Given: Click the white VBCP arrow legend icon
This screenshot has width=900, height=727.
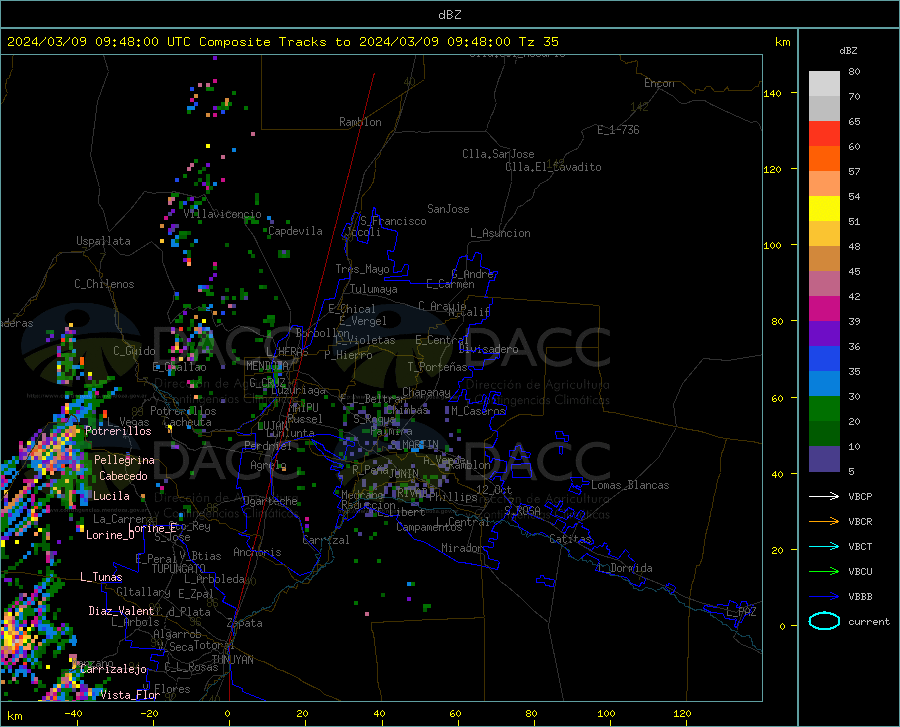Looking at the screenshot, I should coord(824,496).
